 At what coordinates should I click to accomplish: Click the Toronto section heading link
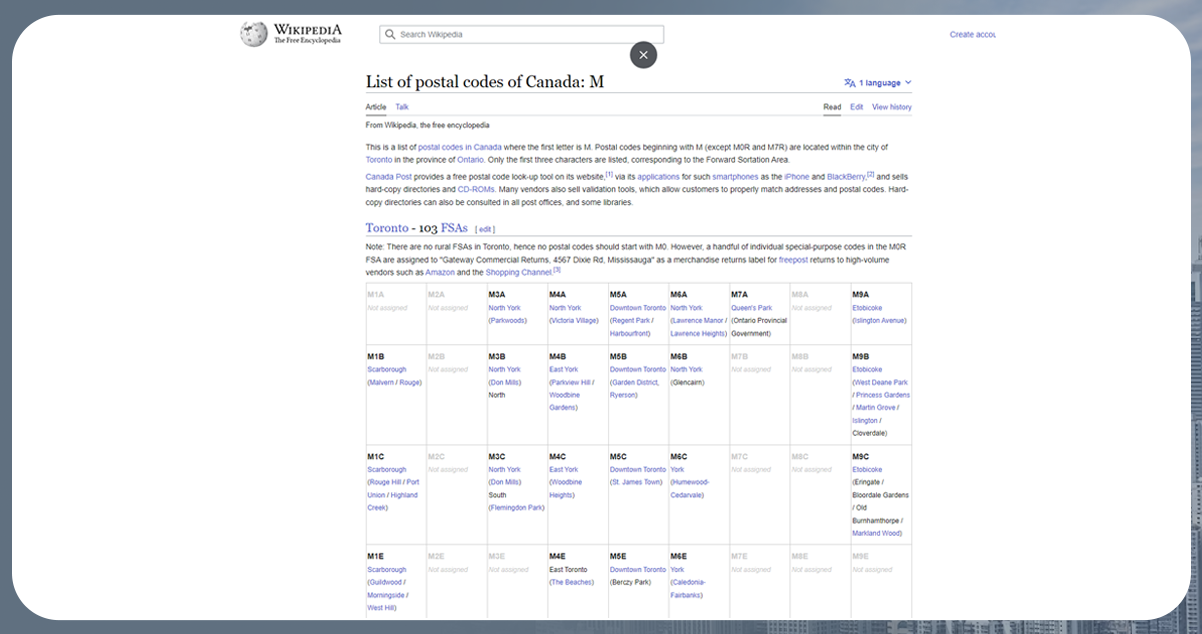pos(387,228)
